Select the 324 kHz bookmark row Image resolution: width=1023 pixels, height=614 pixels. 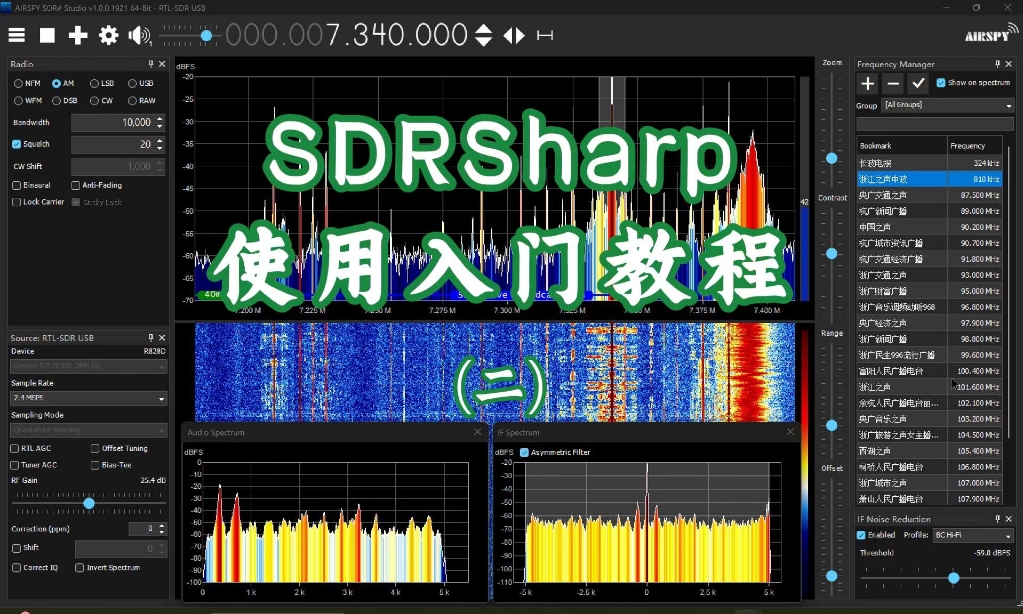tap(929, 163)
